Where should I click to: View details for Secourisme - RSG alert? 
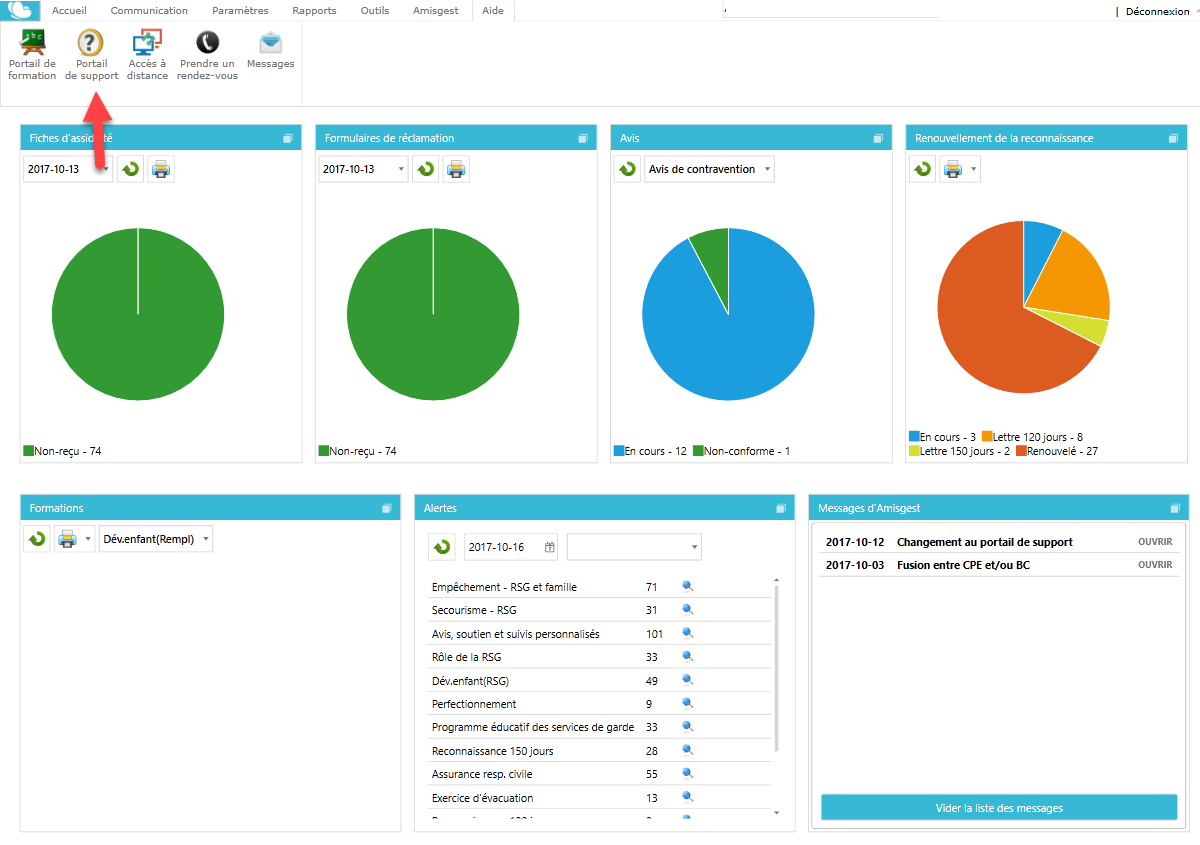(x=687, y=610)
